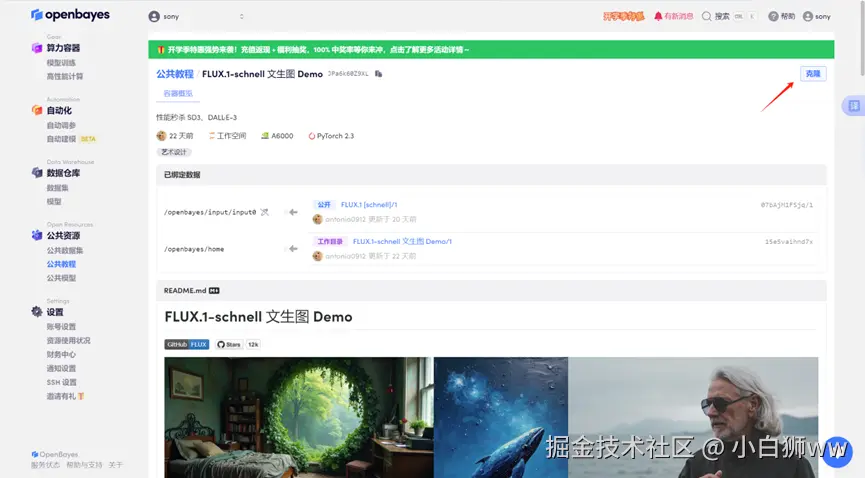The width and height of the screenshot is (865, 478).
Task: Click the arrow beside /openbayes/input/input0
Action: pyautogui.click(x=293, y=212)
